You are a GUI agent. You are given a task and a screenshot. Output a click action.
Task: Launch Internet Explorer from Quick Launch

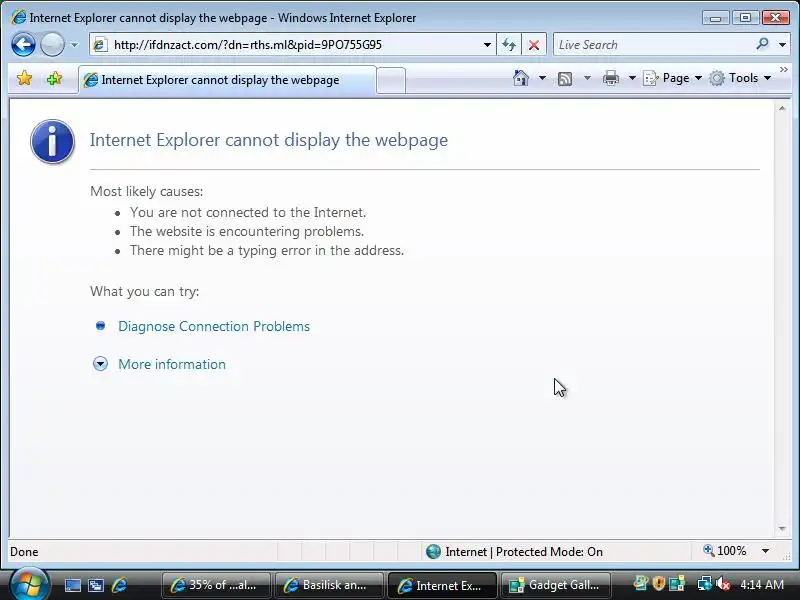119,585
